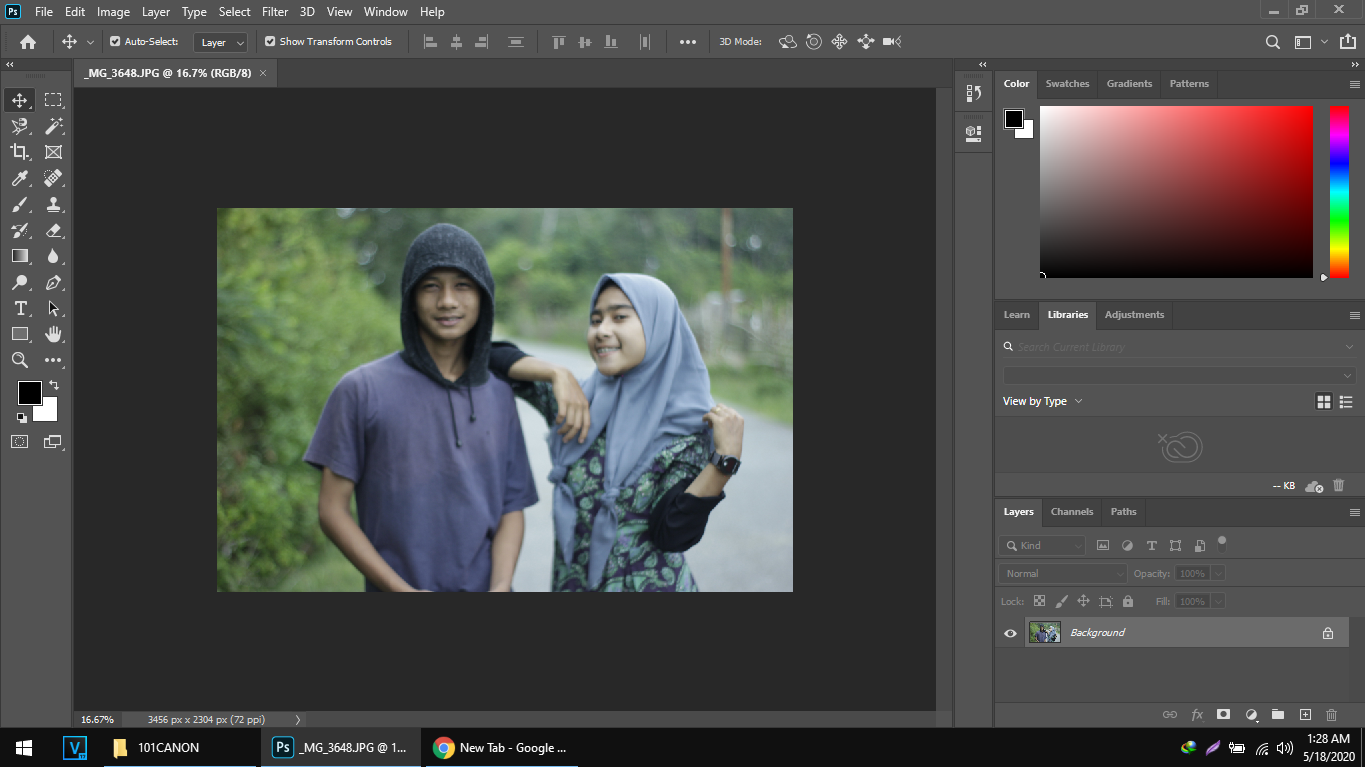The height and width of the screenshot is (767, 1365).
Task: Click the rainbow hue slider strip
Action: coord(1339,191)
